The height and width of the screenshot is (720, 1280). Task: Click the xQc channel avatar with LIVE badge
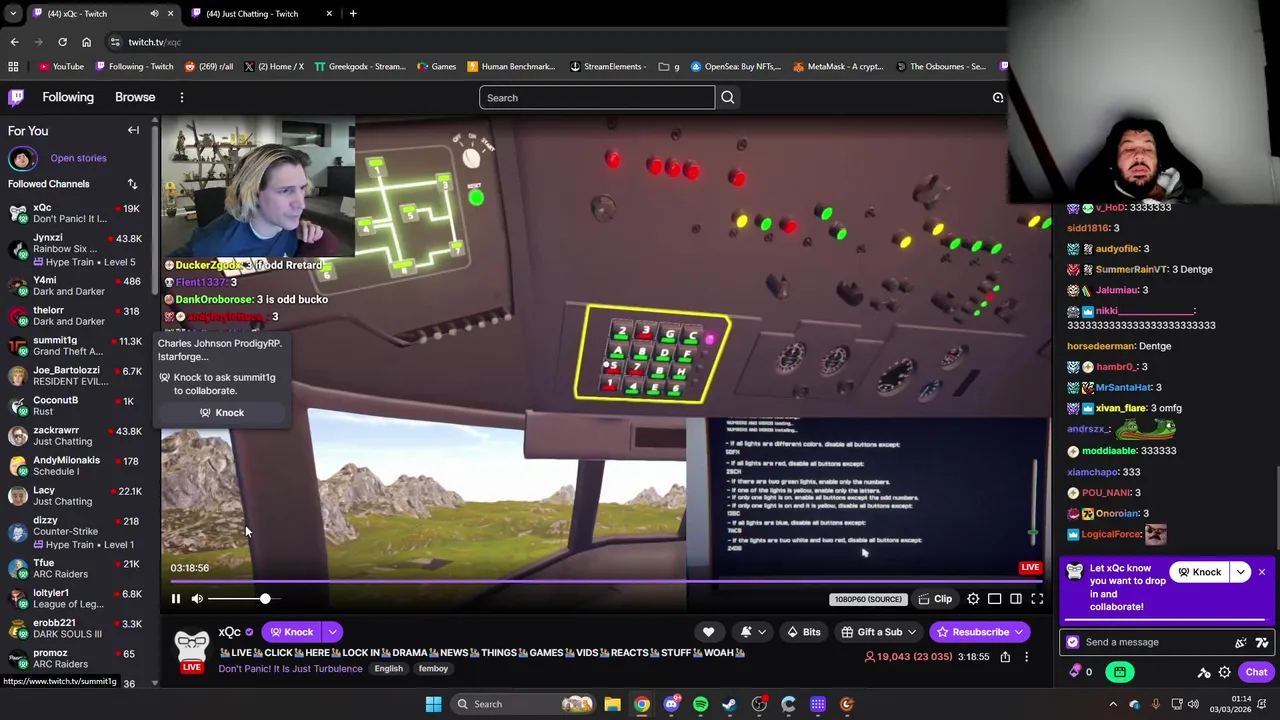coord(191,650)
